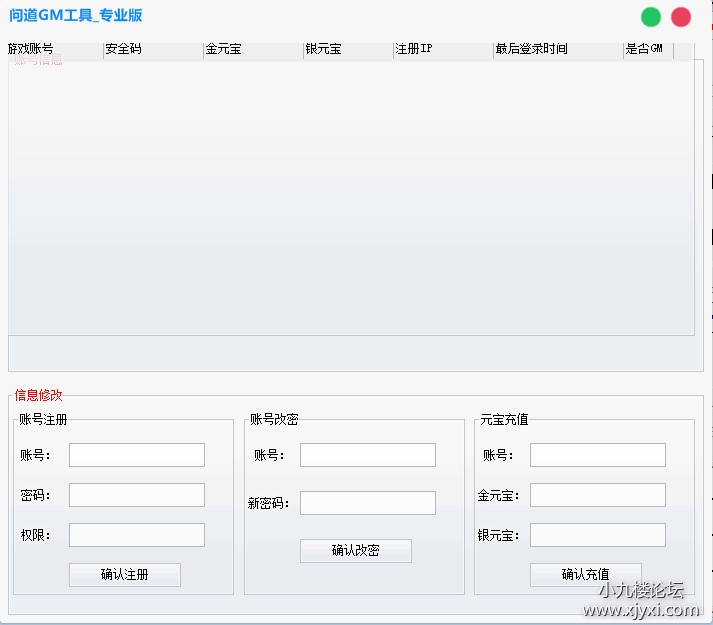This screenshot has height=625, width=713.
Task: Focus the 账号 field under 账号注册
Action: 137,455
